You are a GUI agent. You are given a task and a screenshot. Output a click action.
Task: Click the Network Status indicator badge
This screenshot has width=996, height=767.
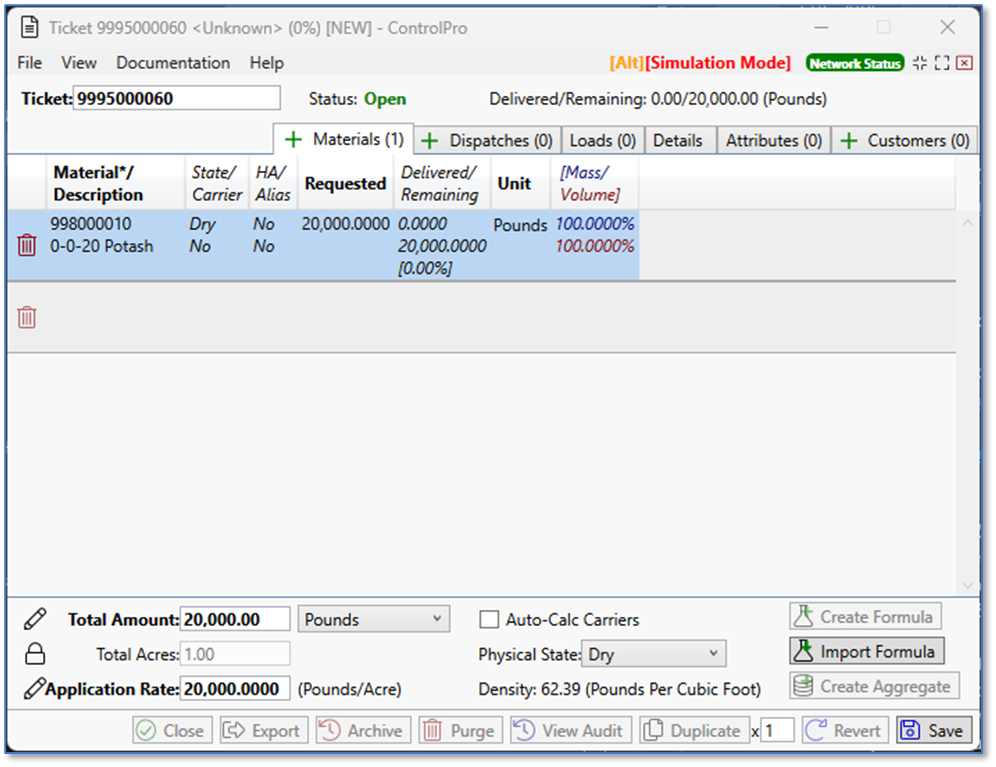tap(855, 63)
